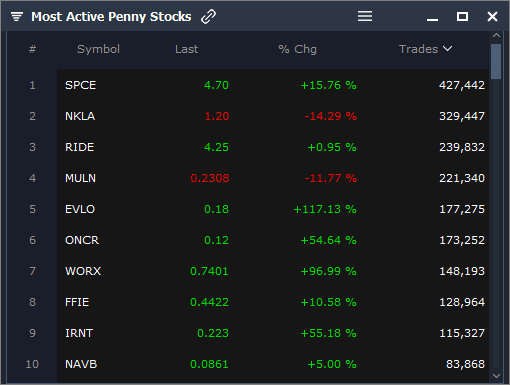Click ONCR last price 0.12
The image size is (510, 385).
[x=216, y=240]
